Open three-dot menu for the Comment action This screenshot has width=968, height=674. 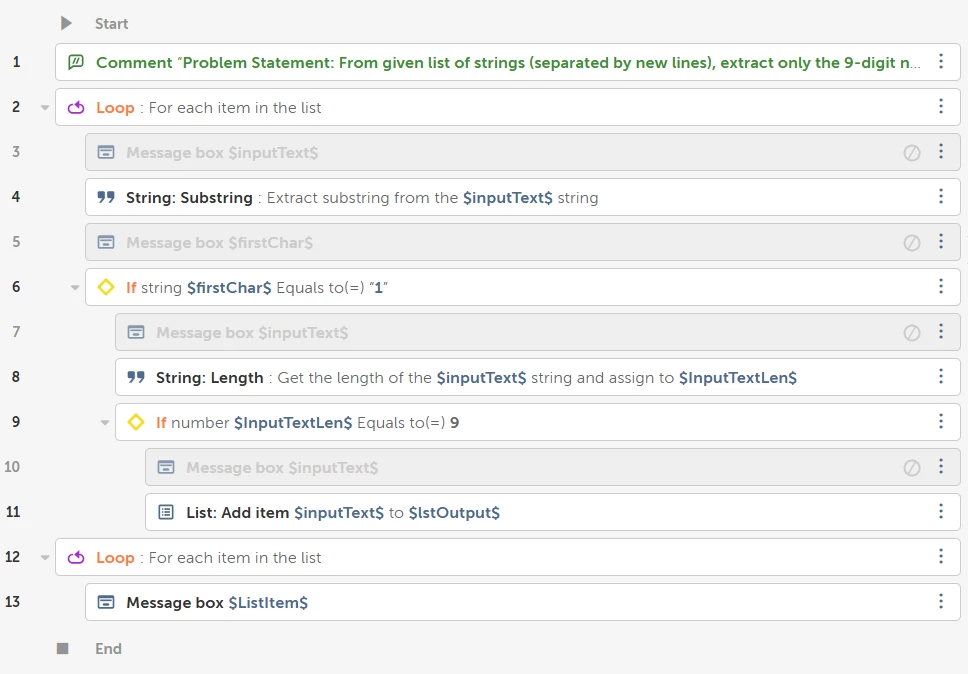click(941, 61)
